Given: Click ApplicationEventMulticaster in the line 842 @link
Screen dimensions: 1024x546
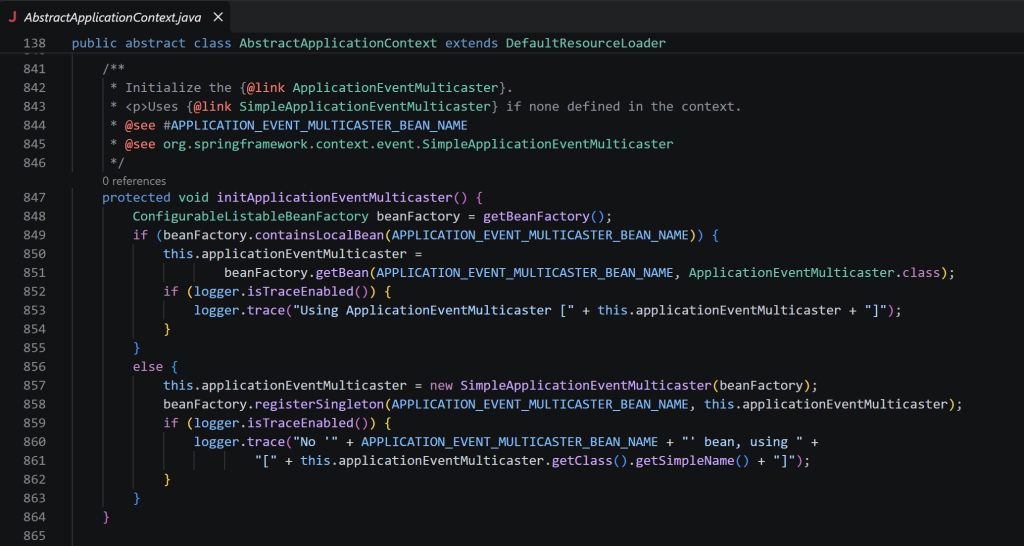Looking at the screenshot, I should [396, 88].
